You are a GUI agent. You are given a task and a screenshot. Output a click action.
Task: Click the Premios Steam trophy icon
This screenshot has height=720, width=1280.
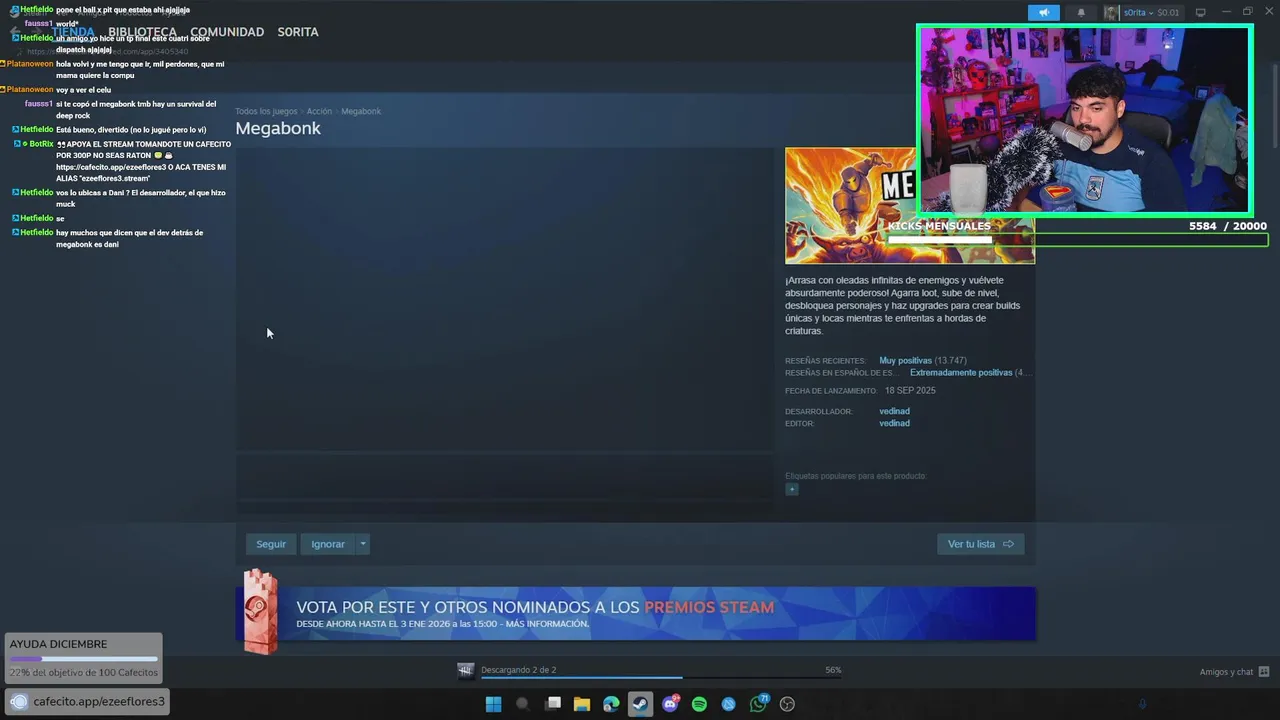(x=260, y=612)
